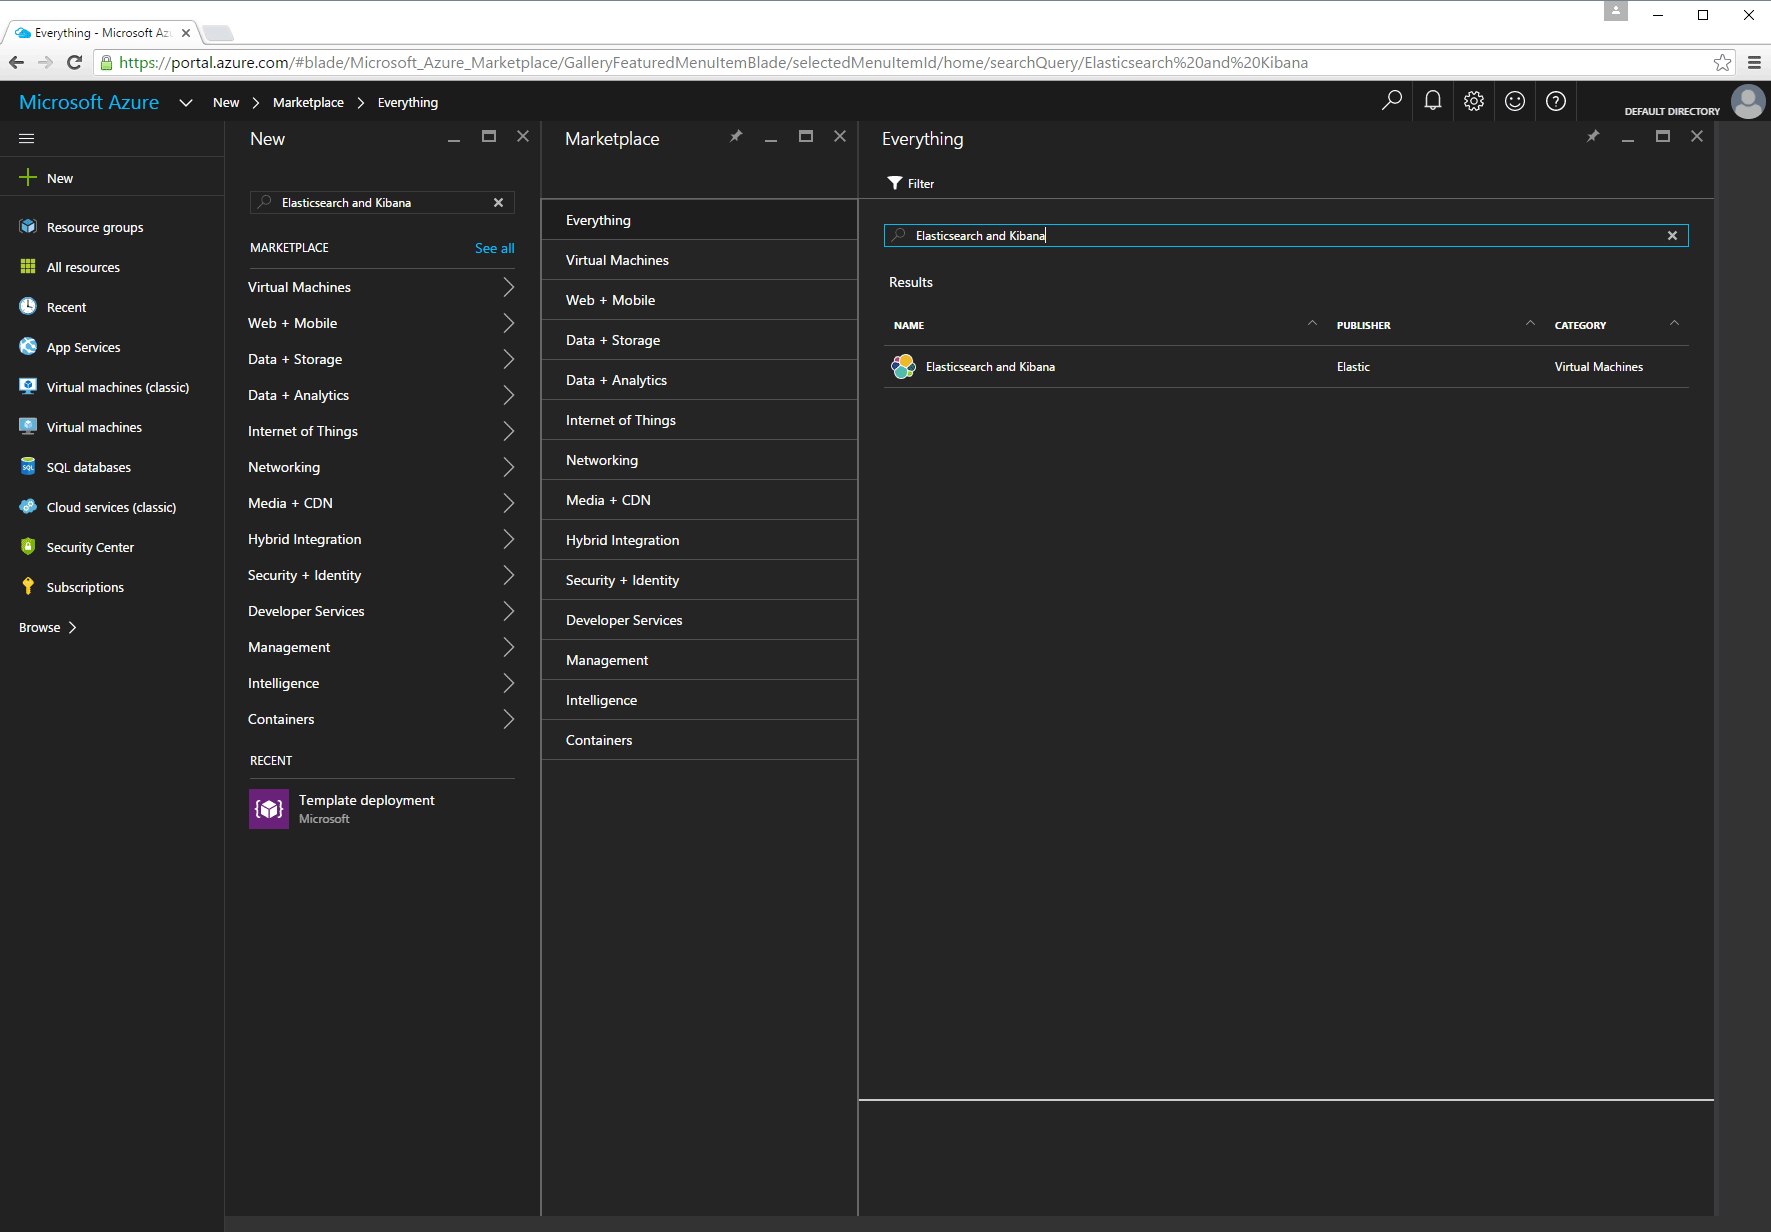
Task: Open portal settings gear icon
Action: [1474, 100]
